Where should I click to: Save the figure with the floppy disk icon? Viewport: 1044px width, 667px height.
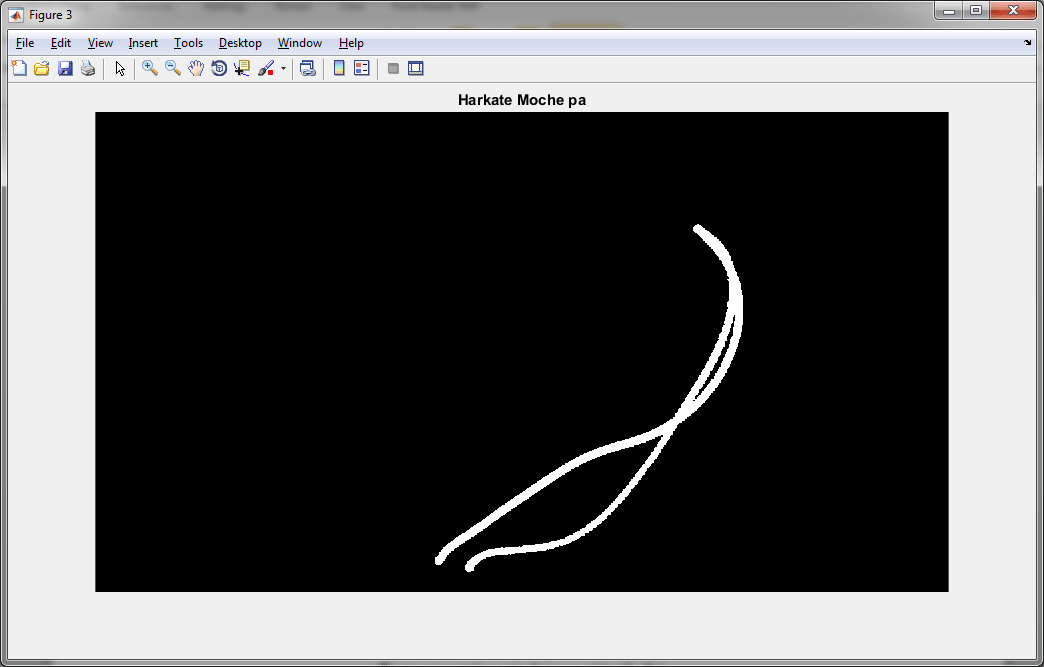[x=65, y=68]
